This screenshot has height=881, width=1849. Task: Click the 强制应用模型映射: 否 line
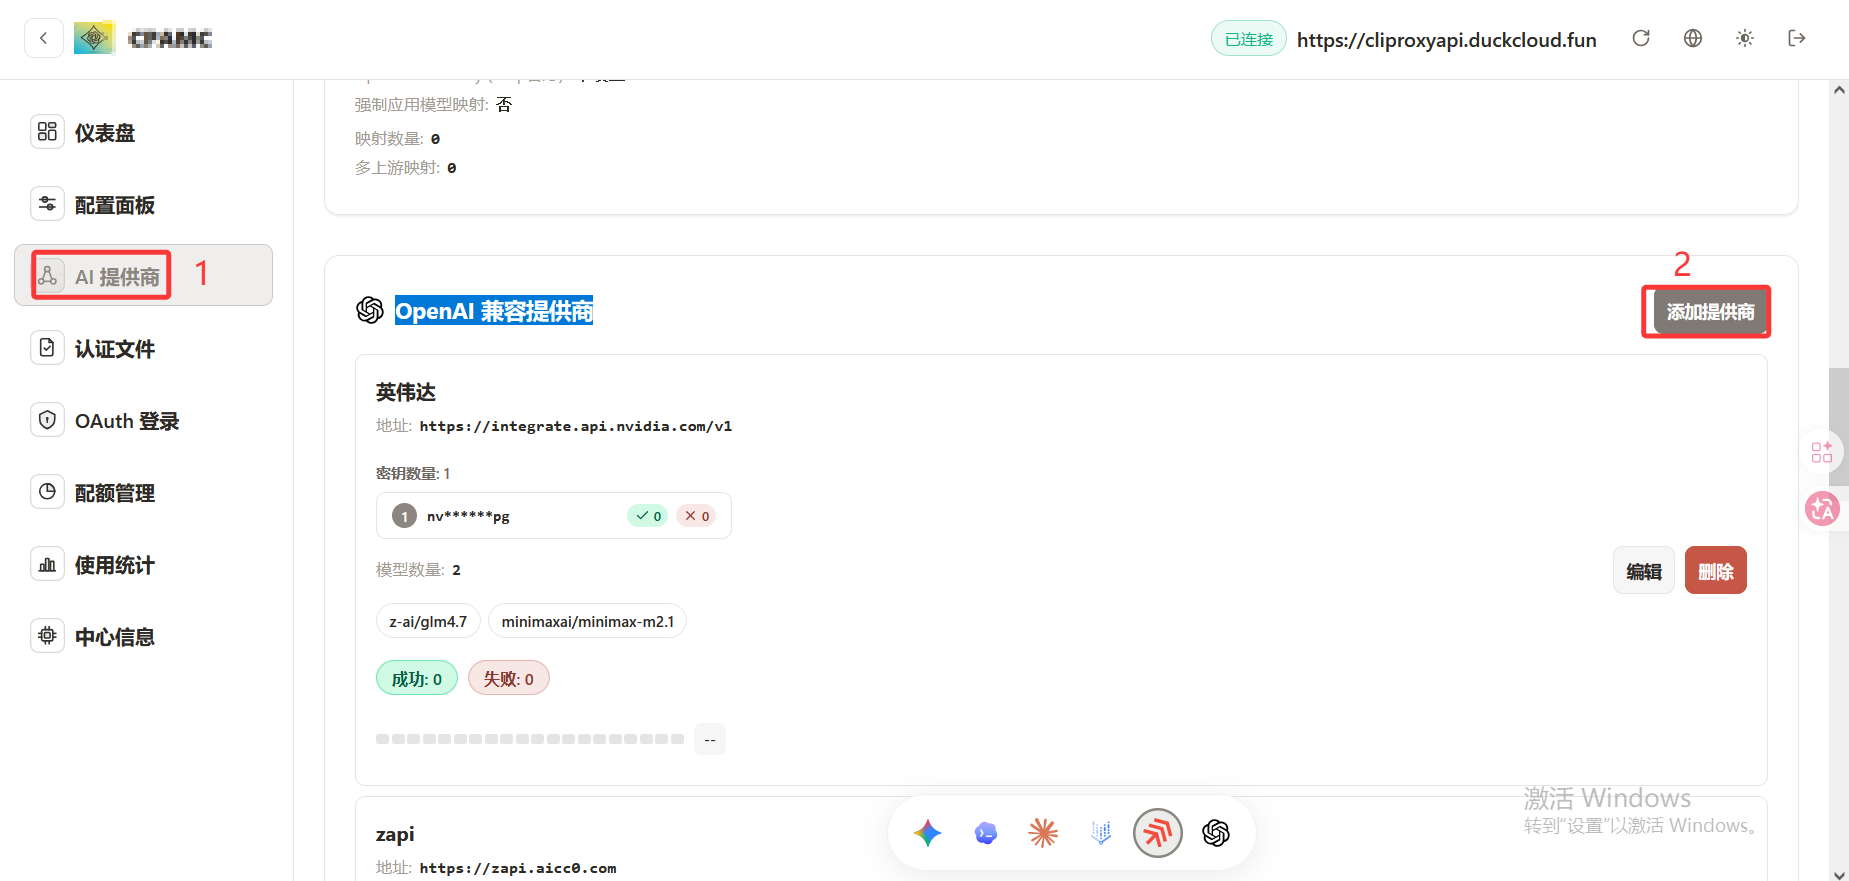pos(434,105)
